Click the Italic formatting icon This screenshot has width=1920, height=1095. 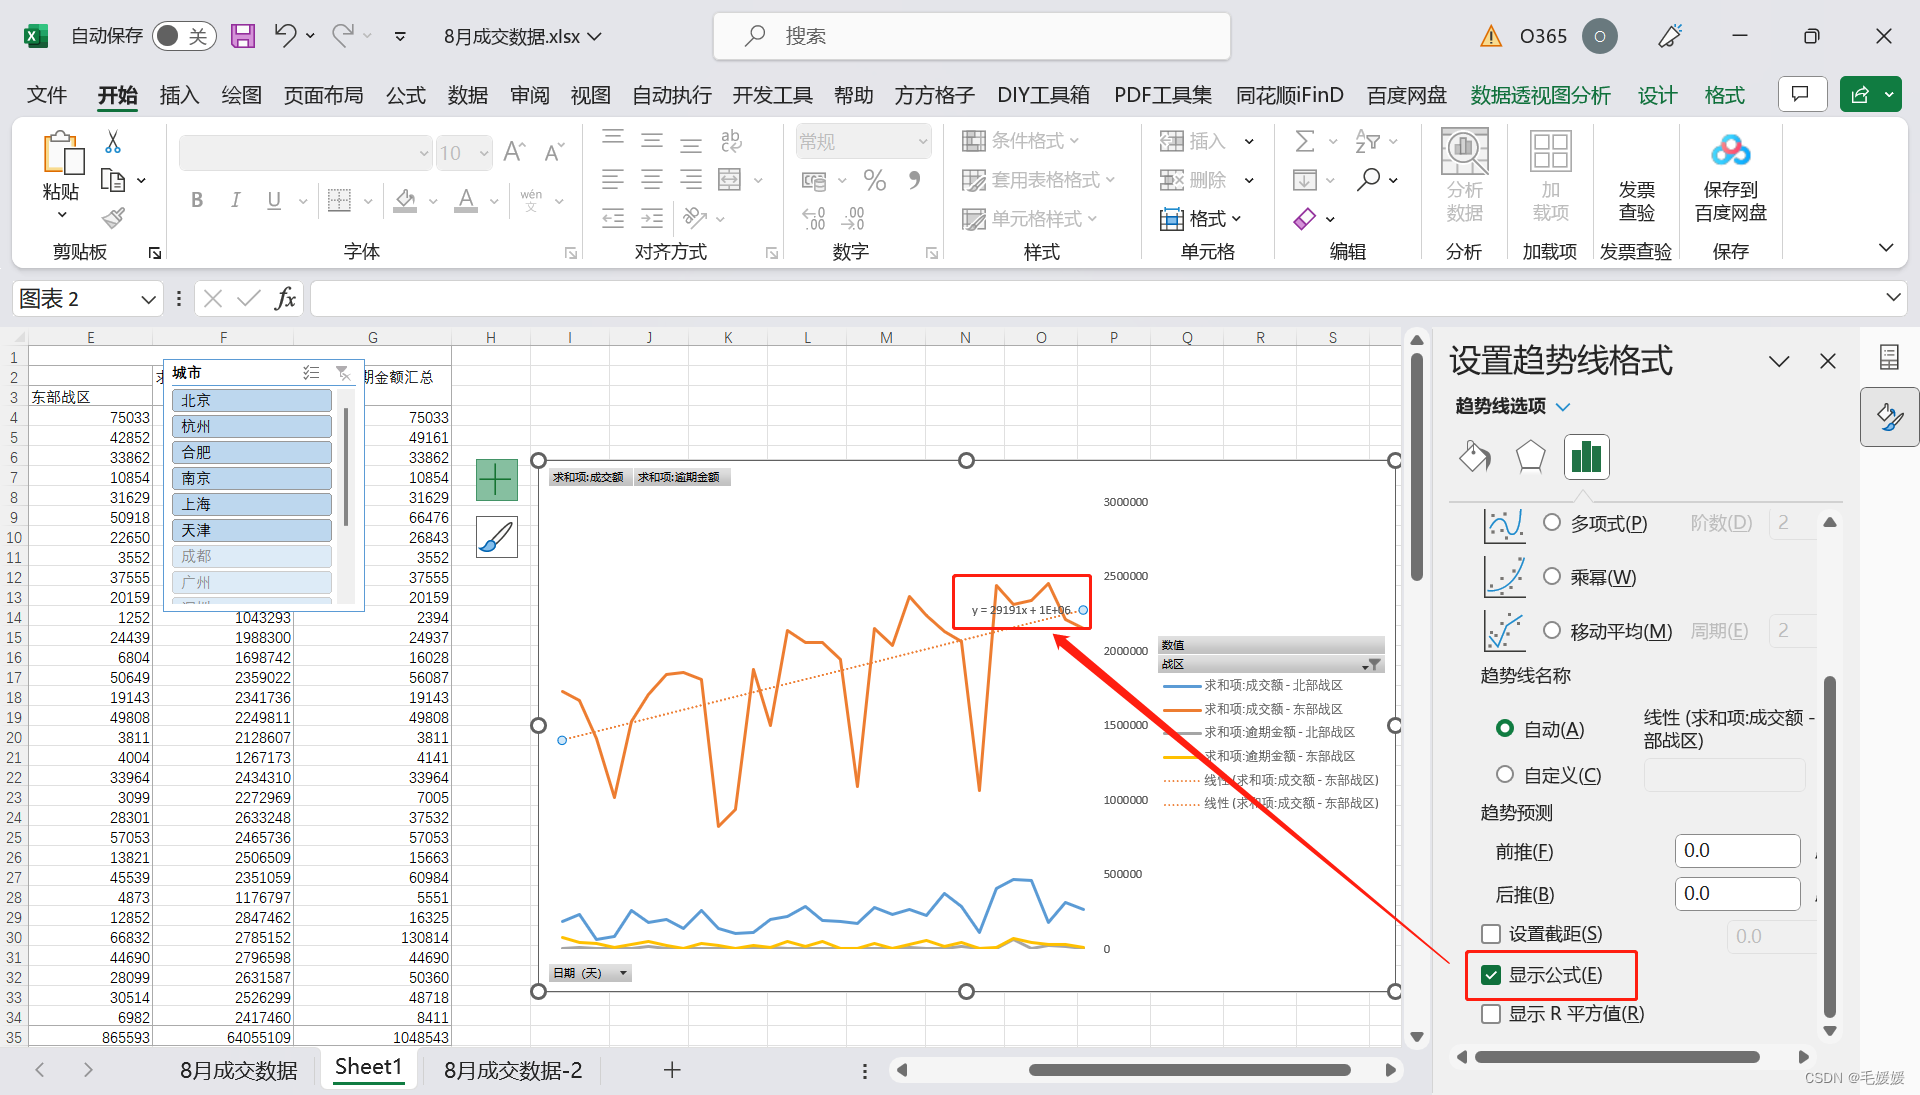point(235,200)
